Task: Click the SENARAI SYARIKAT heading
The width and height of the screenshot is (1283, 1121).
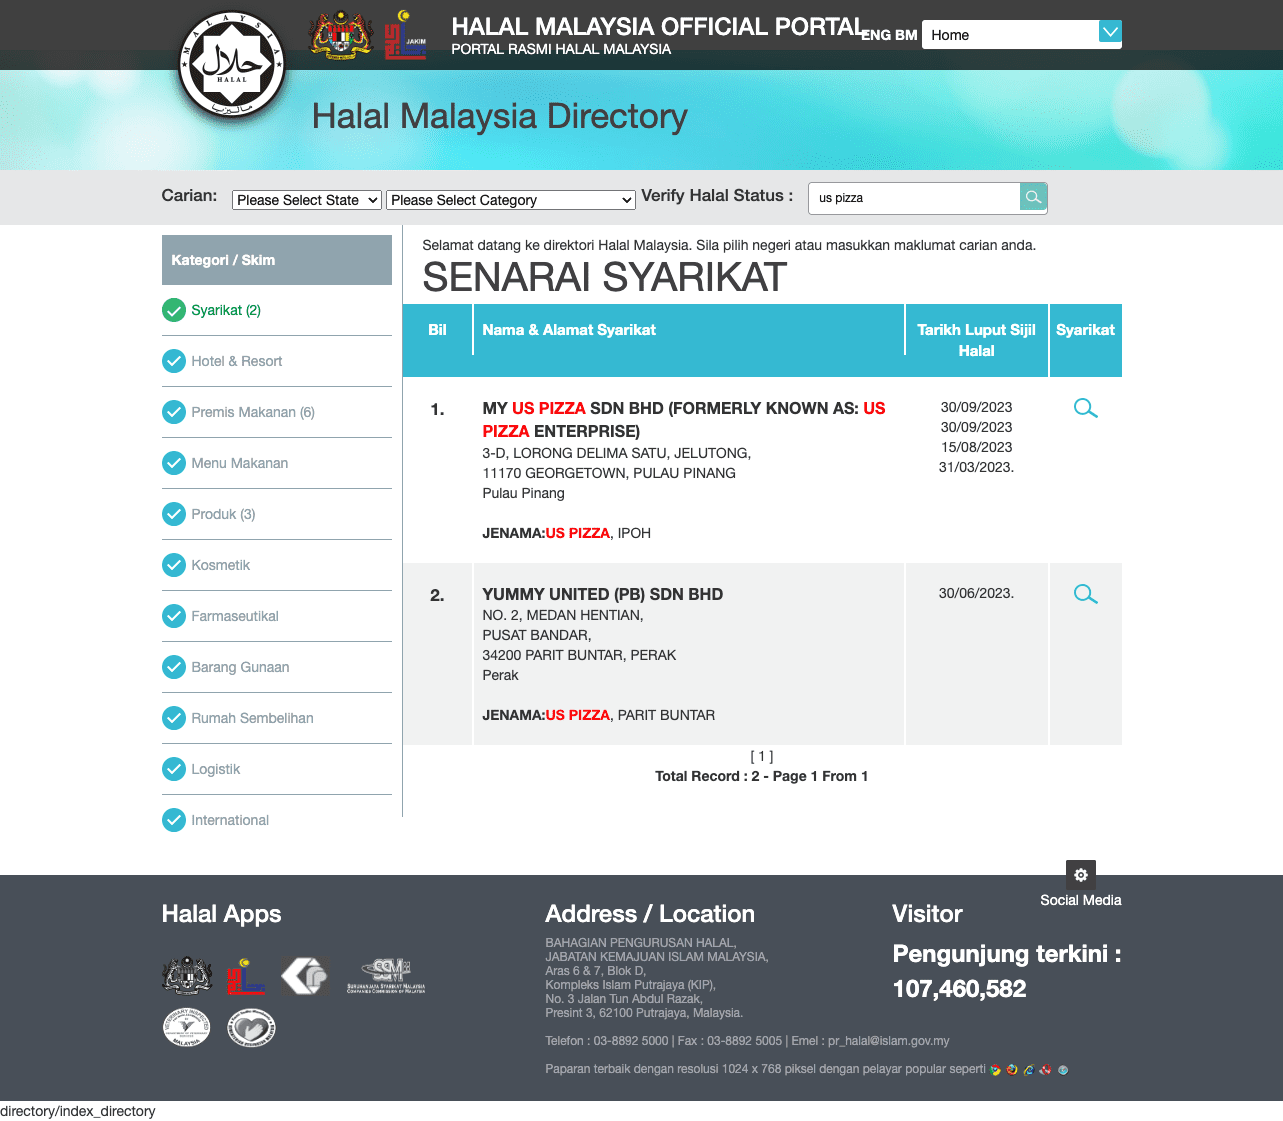Action: pos(605,278)
